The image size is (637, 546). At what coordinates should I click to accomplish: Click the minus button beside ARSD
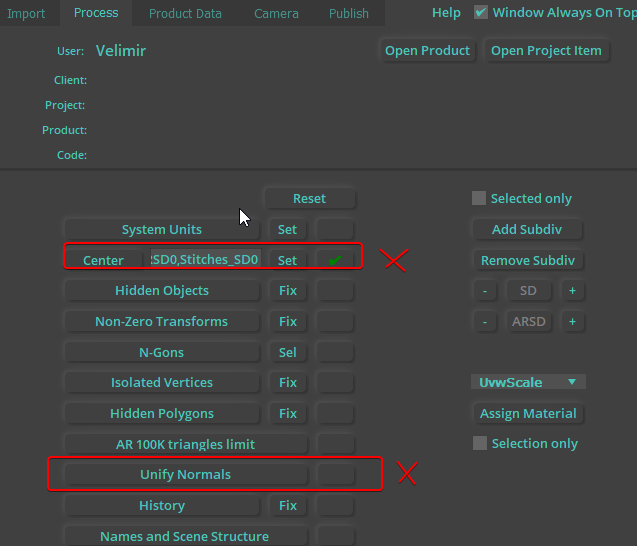(484, 322)
